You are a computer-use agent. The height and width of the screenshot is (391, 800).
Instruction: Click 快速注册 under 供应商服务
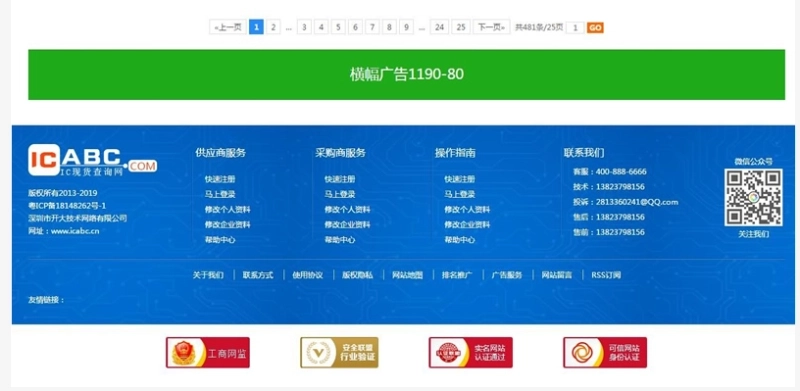coord(220,179)
